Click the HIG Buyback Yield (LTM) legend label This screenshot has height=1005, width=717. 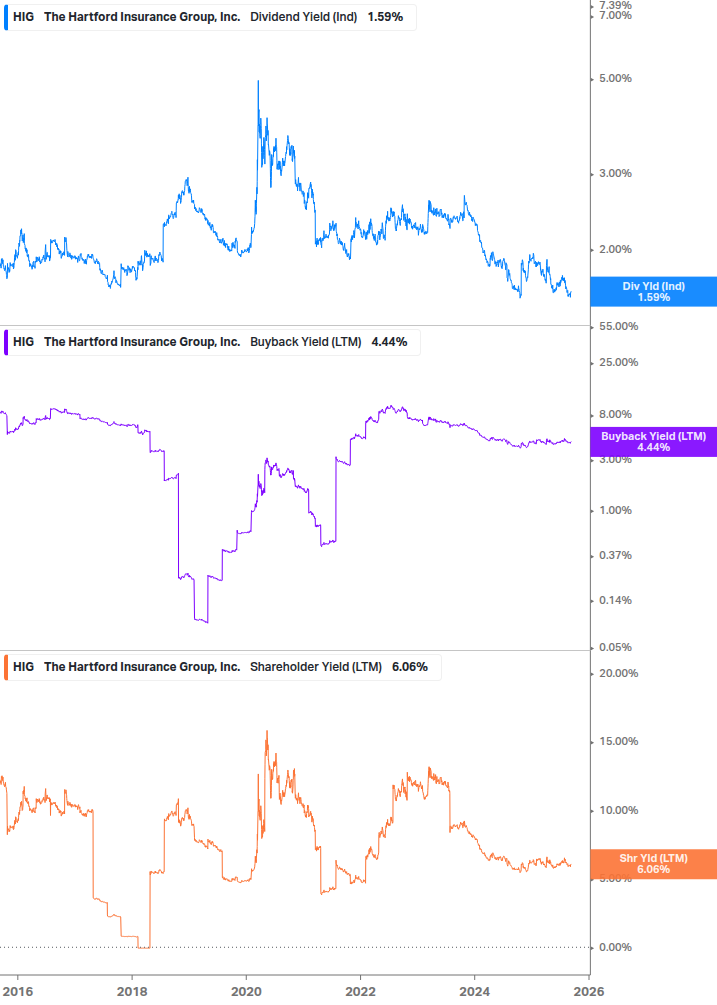(212, 342)
